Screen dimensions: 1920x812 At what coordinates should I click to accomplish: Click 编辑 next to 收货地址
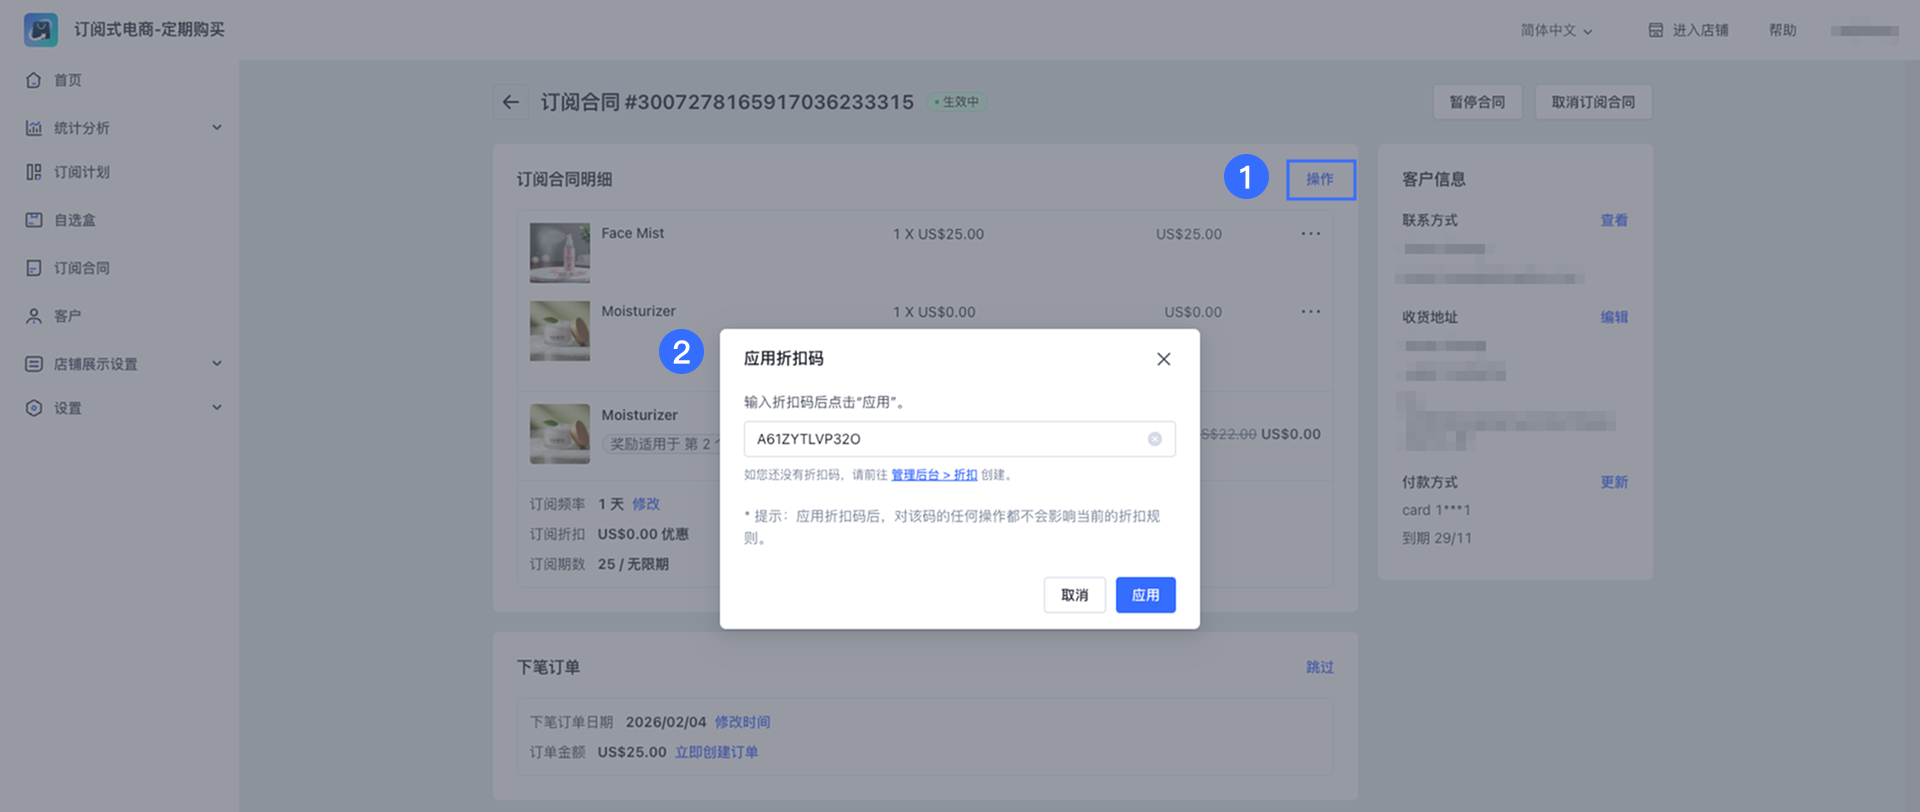tap(1614, 317)
